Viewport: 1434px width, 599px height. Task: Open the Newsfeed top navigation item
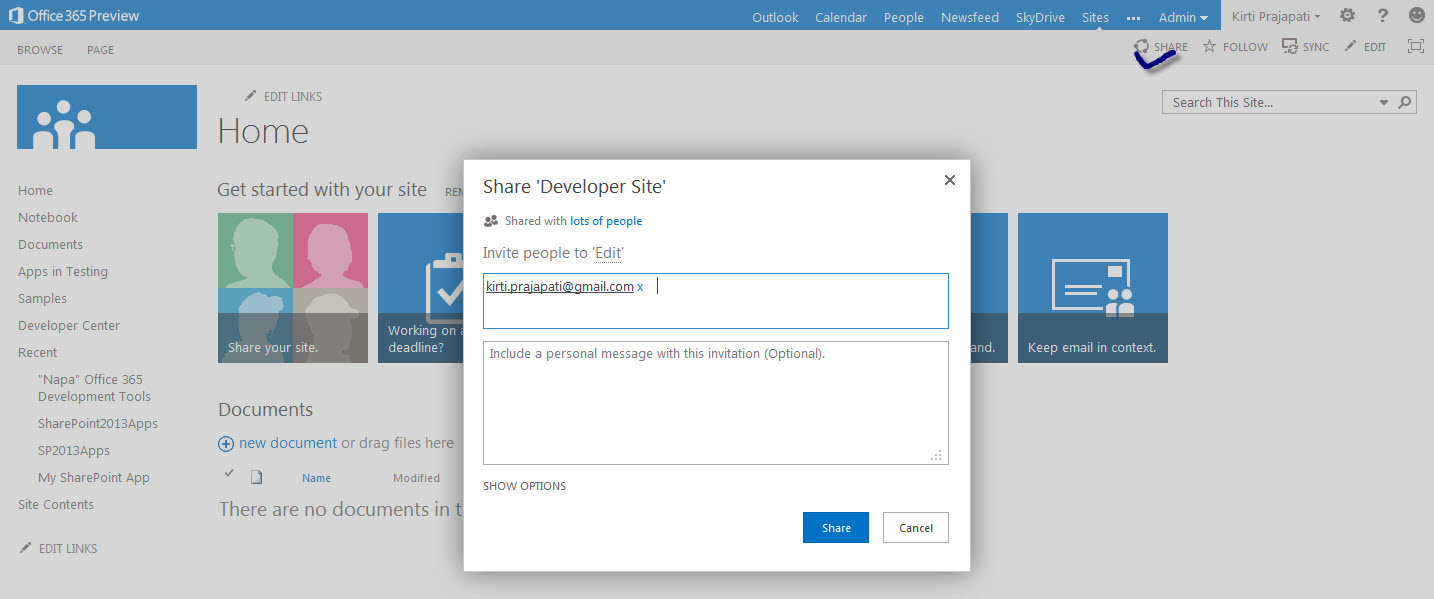coord(969,17)
